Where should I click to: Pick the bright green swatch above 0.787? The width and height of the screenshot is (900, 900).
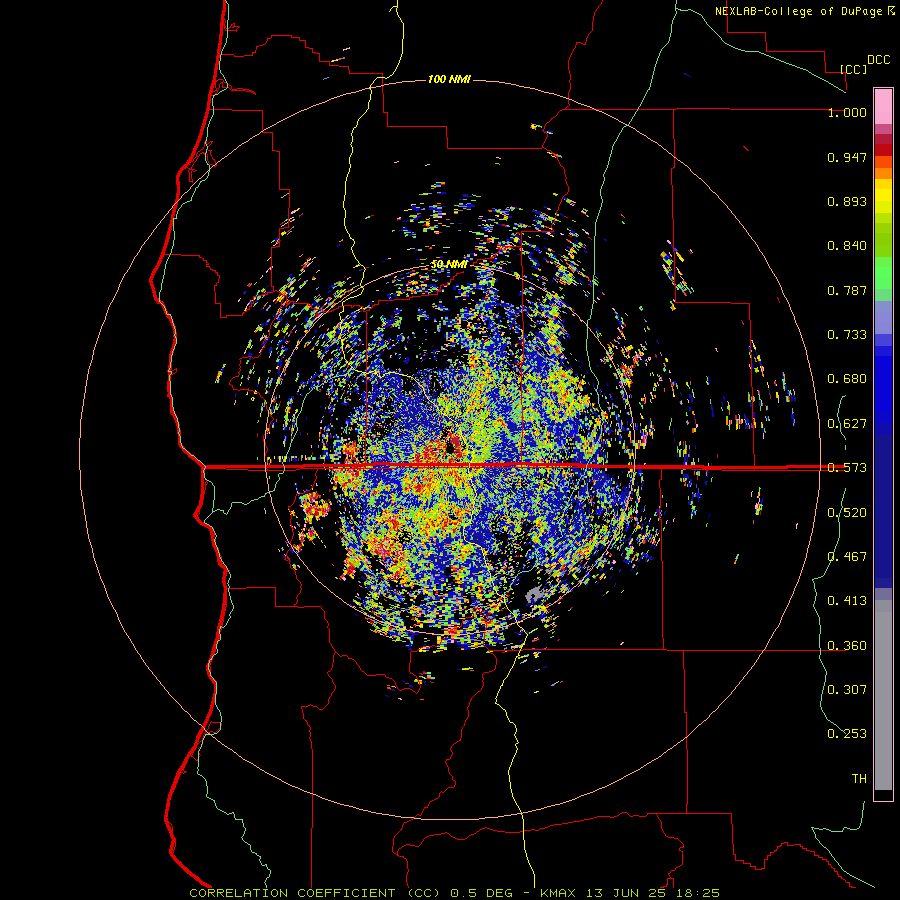point(883,273)
